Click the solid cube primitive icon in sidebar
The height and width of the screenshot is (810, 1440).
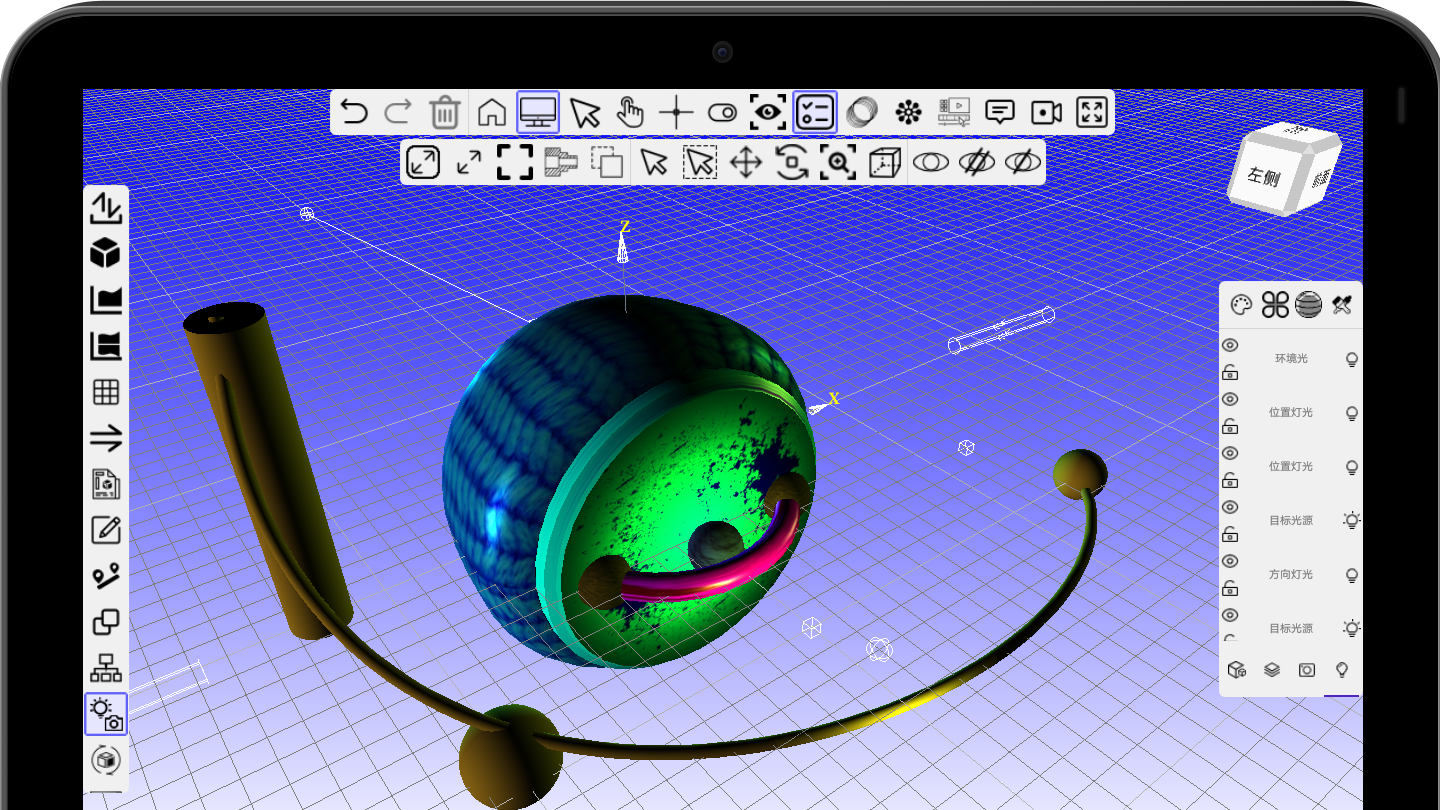pos(105,253)
